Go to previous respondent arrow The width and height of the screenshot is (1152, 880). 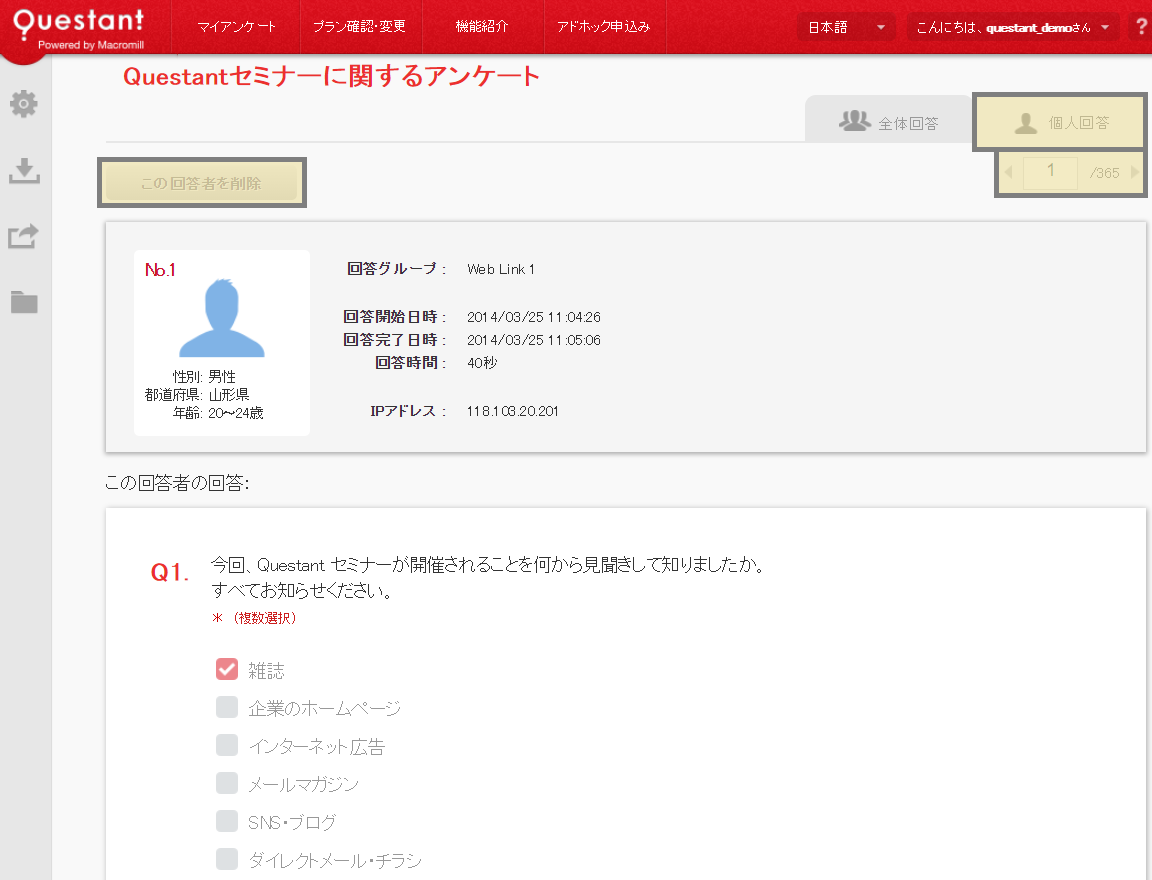click(x=1008, y=172)
